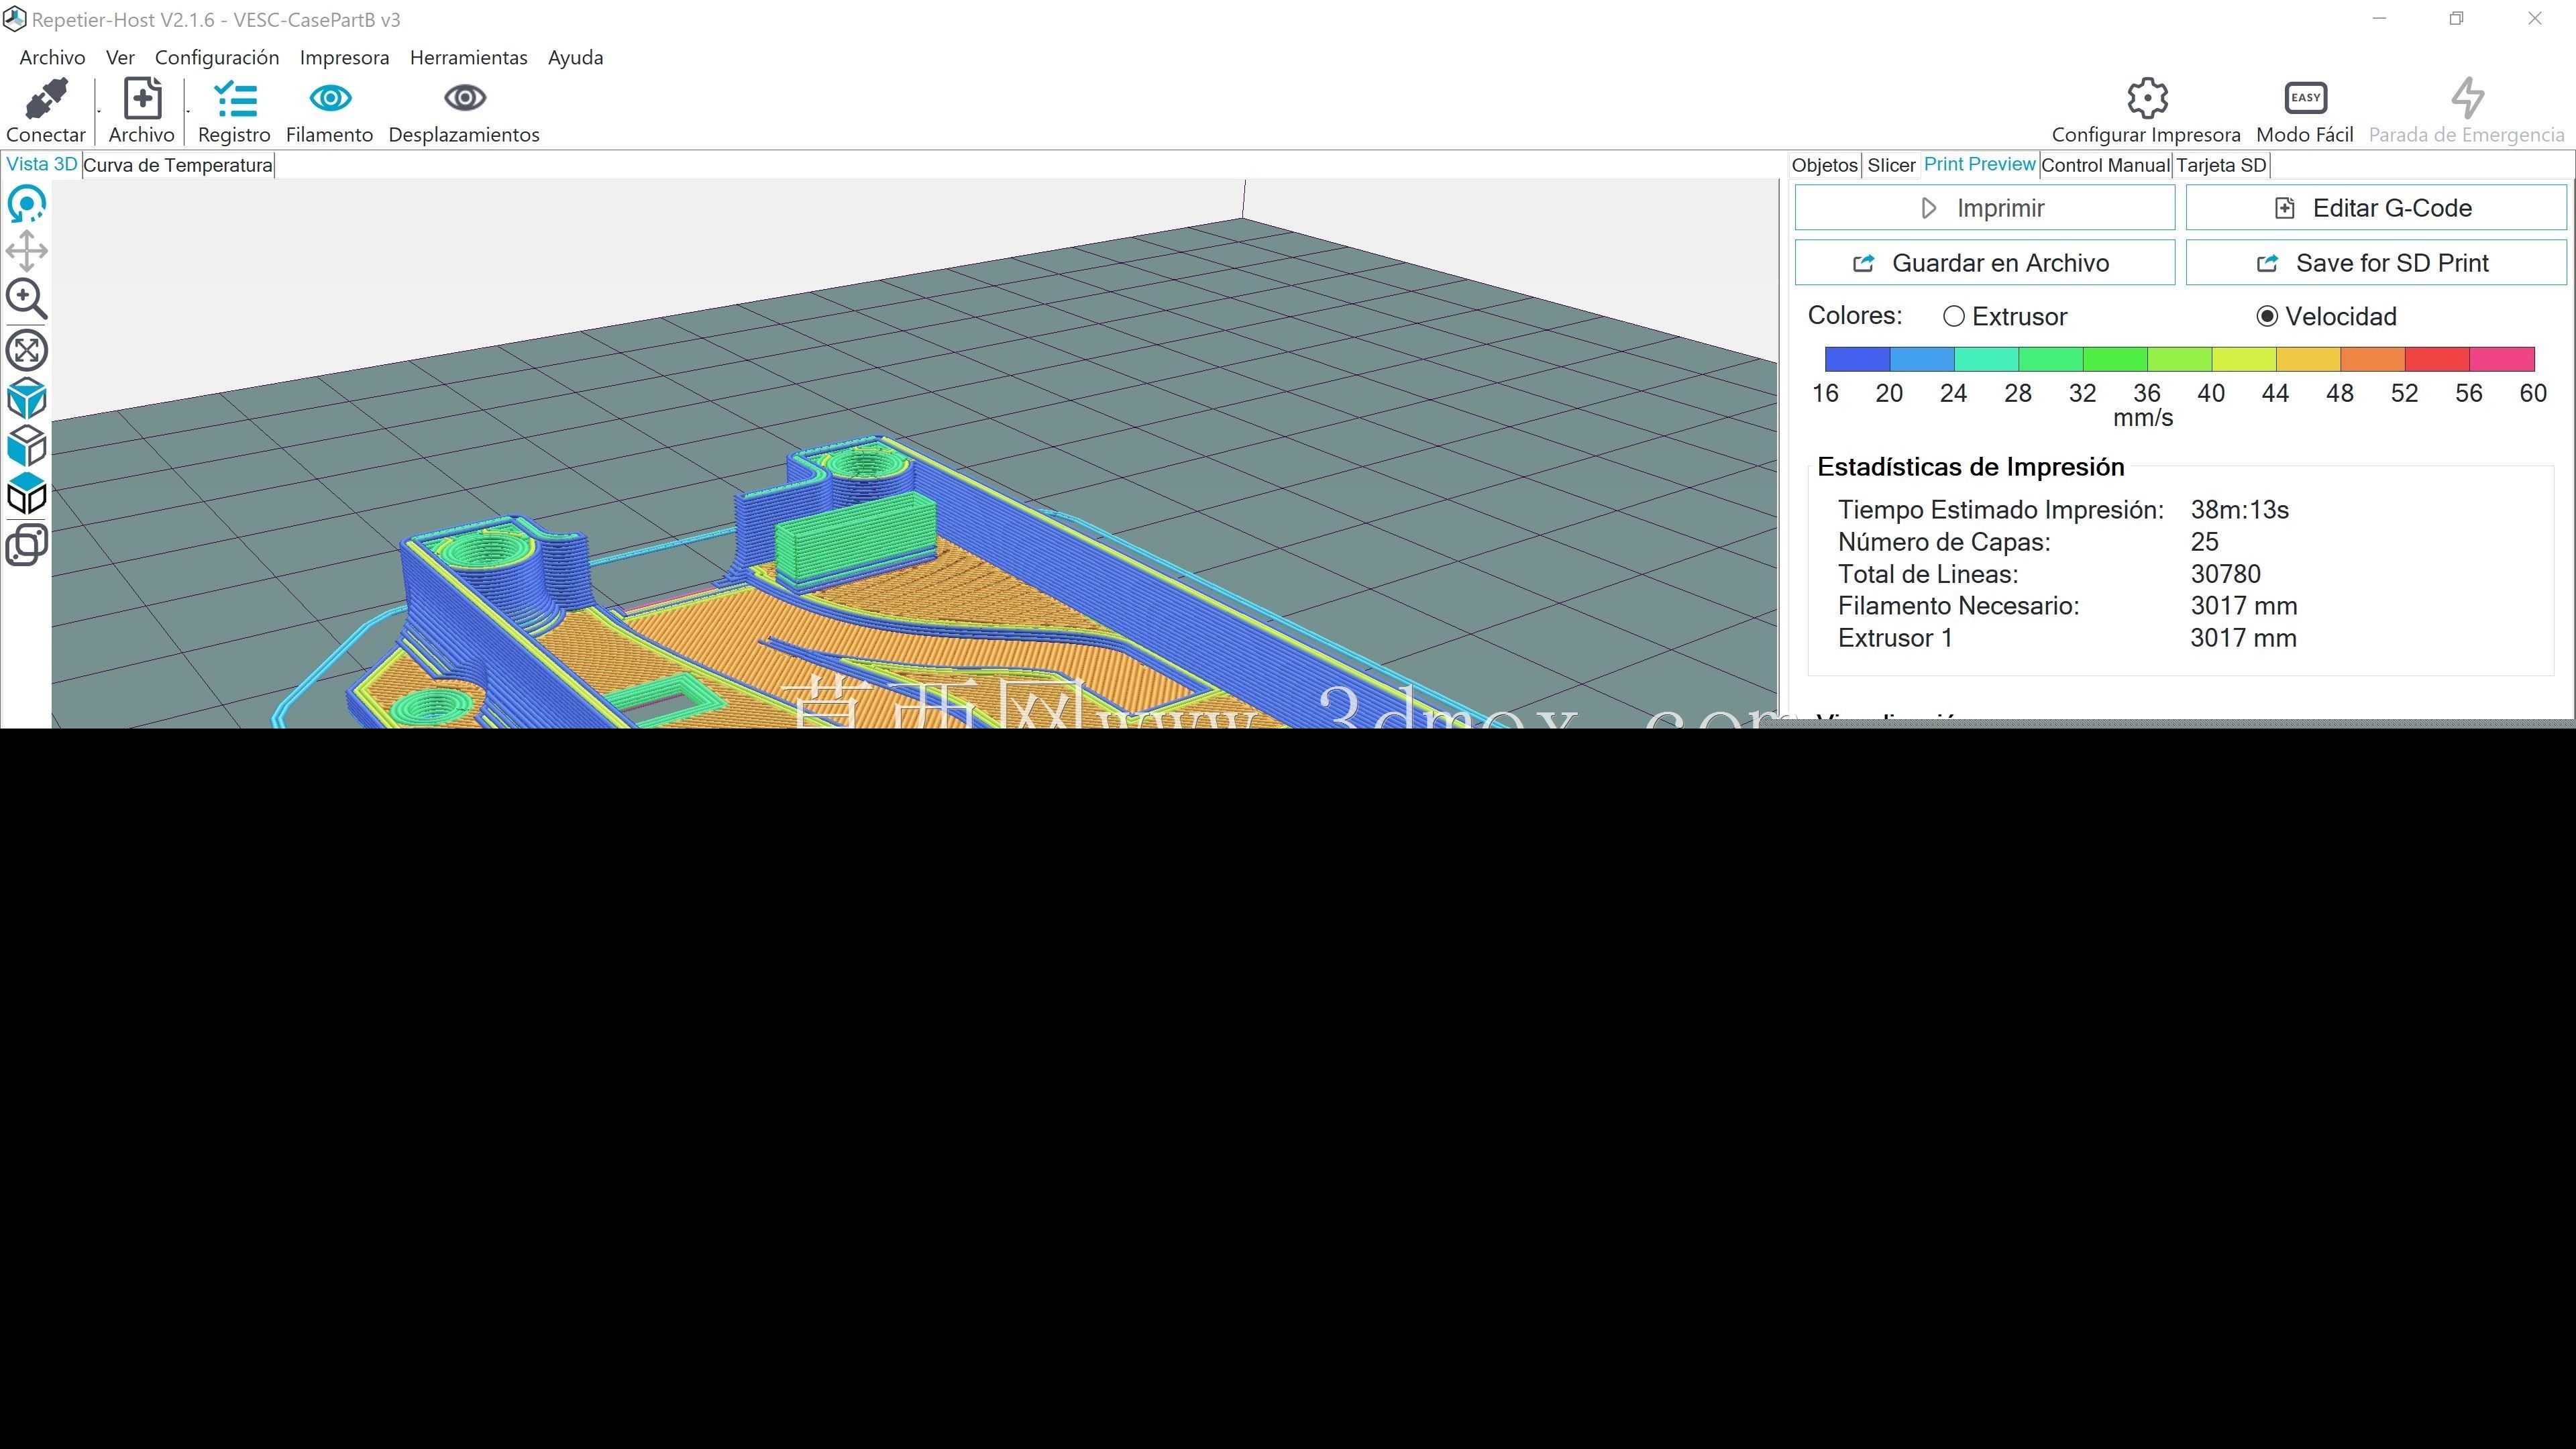Click the fit-to-view expand arrows icon
2576x1449 pixels.
(27, 350)
